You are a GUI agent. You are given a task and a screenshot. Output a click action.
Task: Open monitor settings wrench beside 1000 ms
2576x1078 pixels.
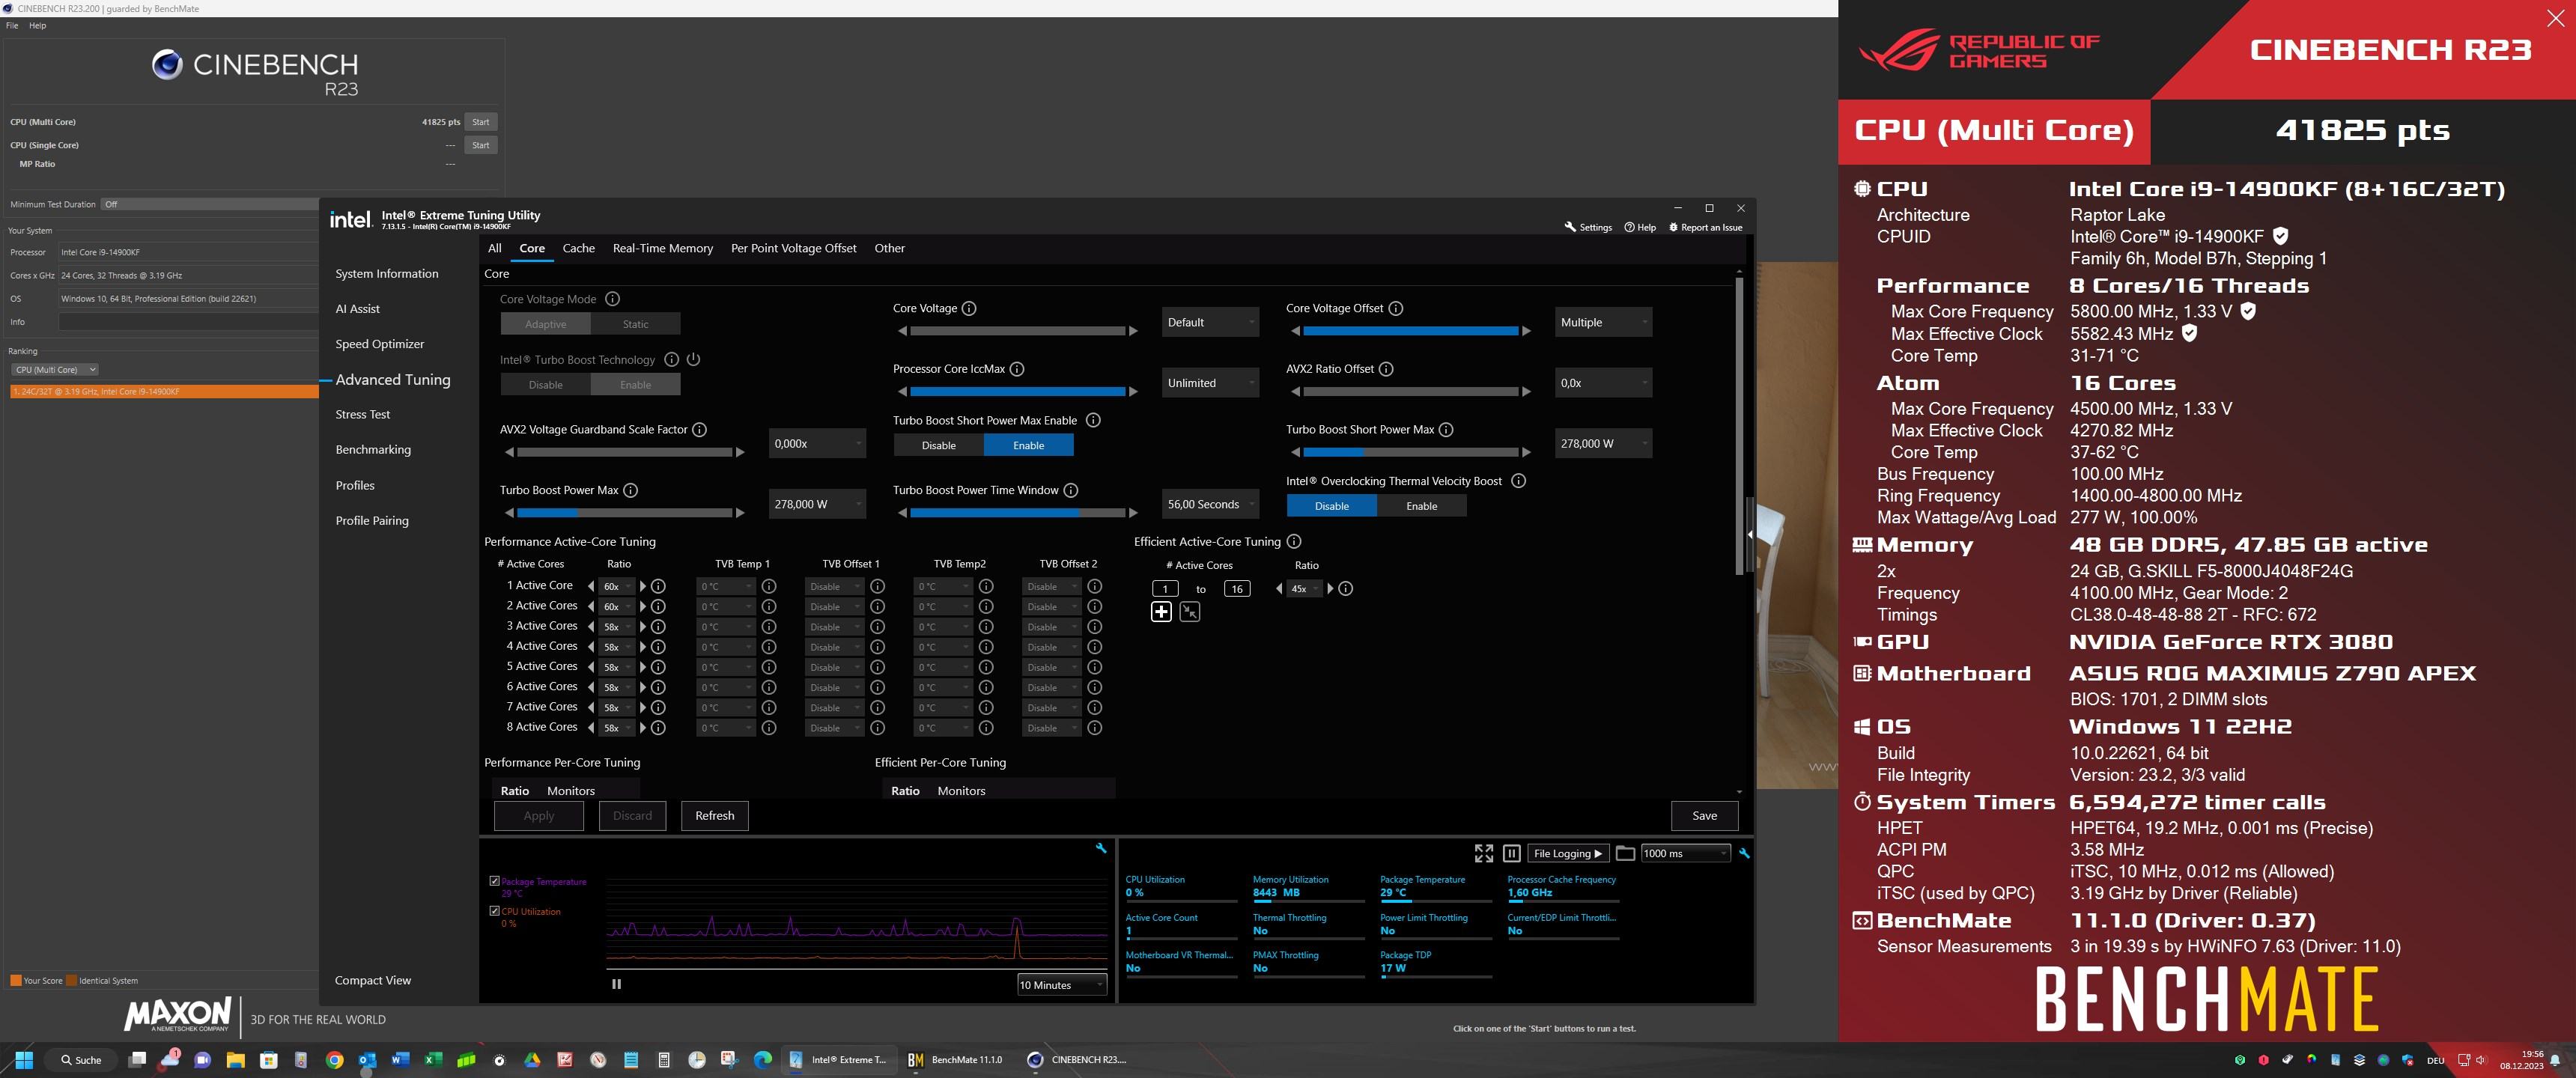[x=1744, y=853]
